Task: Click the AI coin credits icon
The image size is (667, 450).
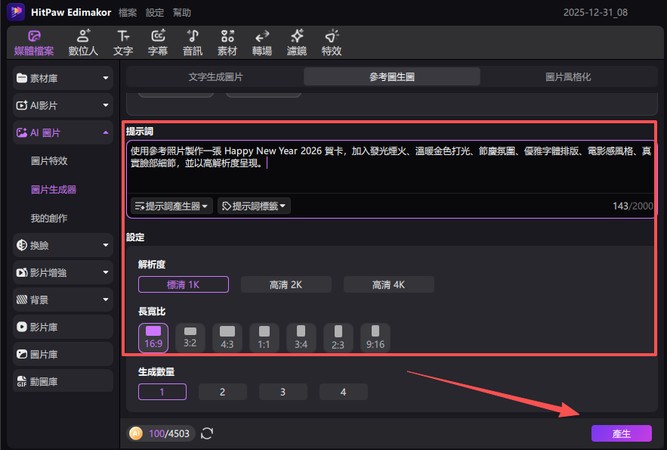Action: 136,433
